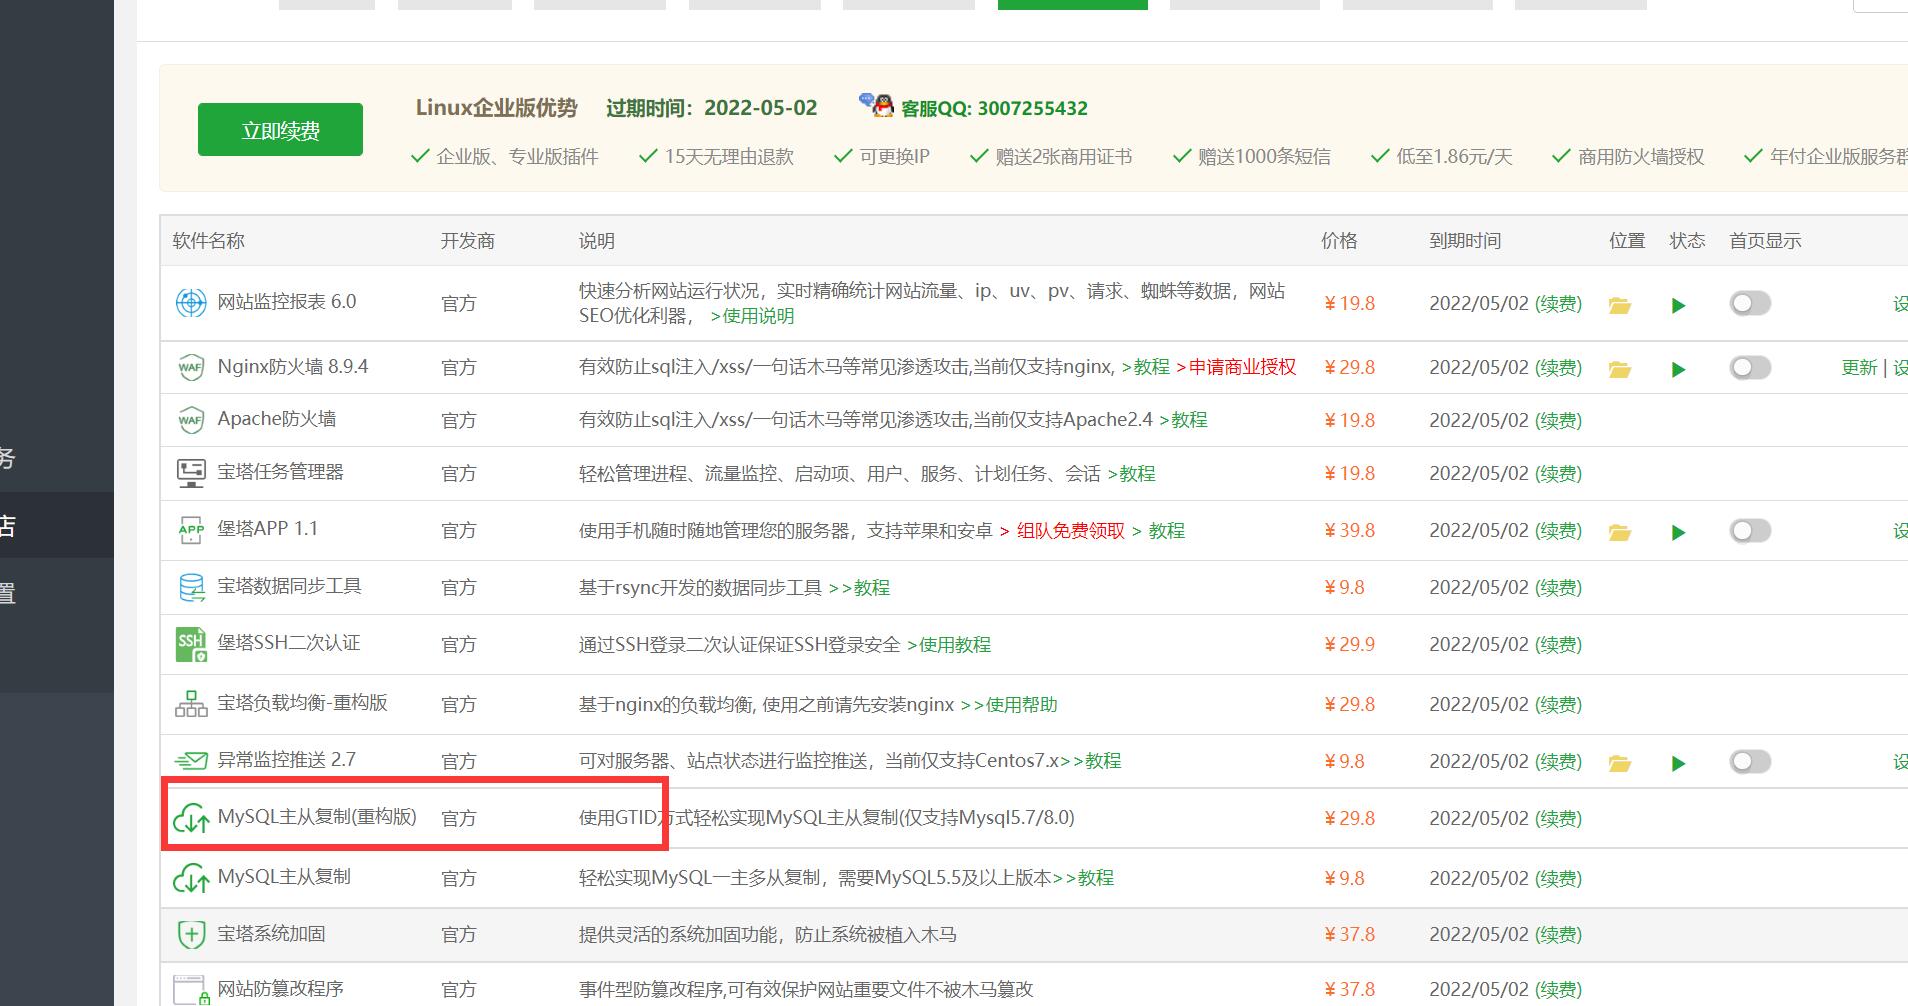Open the 教程 link for Apache防火墙
Image resolution: width=1908 pixels, height=1006 pixels.
[1183, 420]
